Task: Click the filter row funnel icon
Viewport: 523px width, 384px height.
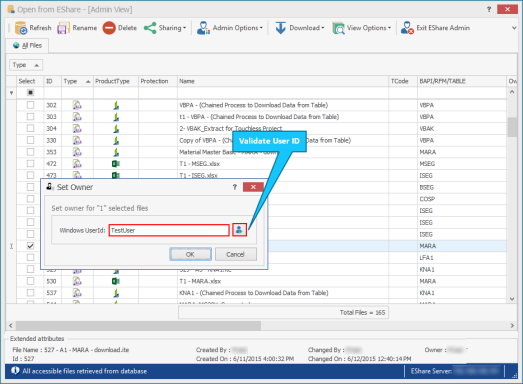Action: 11,93
